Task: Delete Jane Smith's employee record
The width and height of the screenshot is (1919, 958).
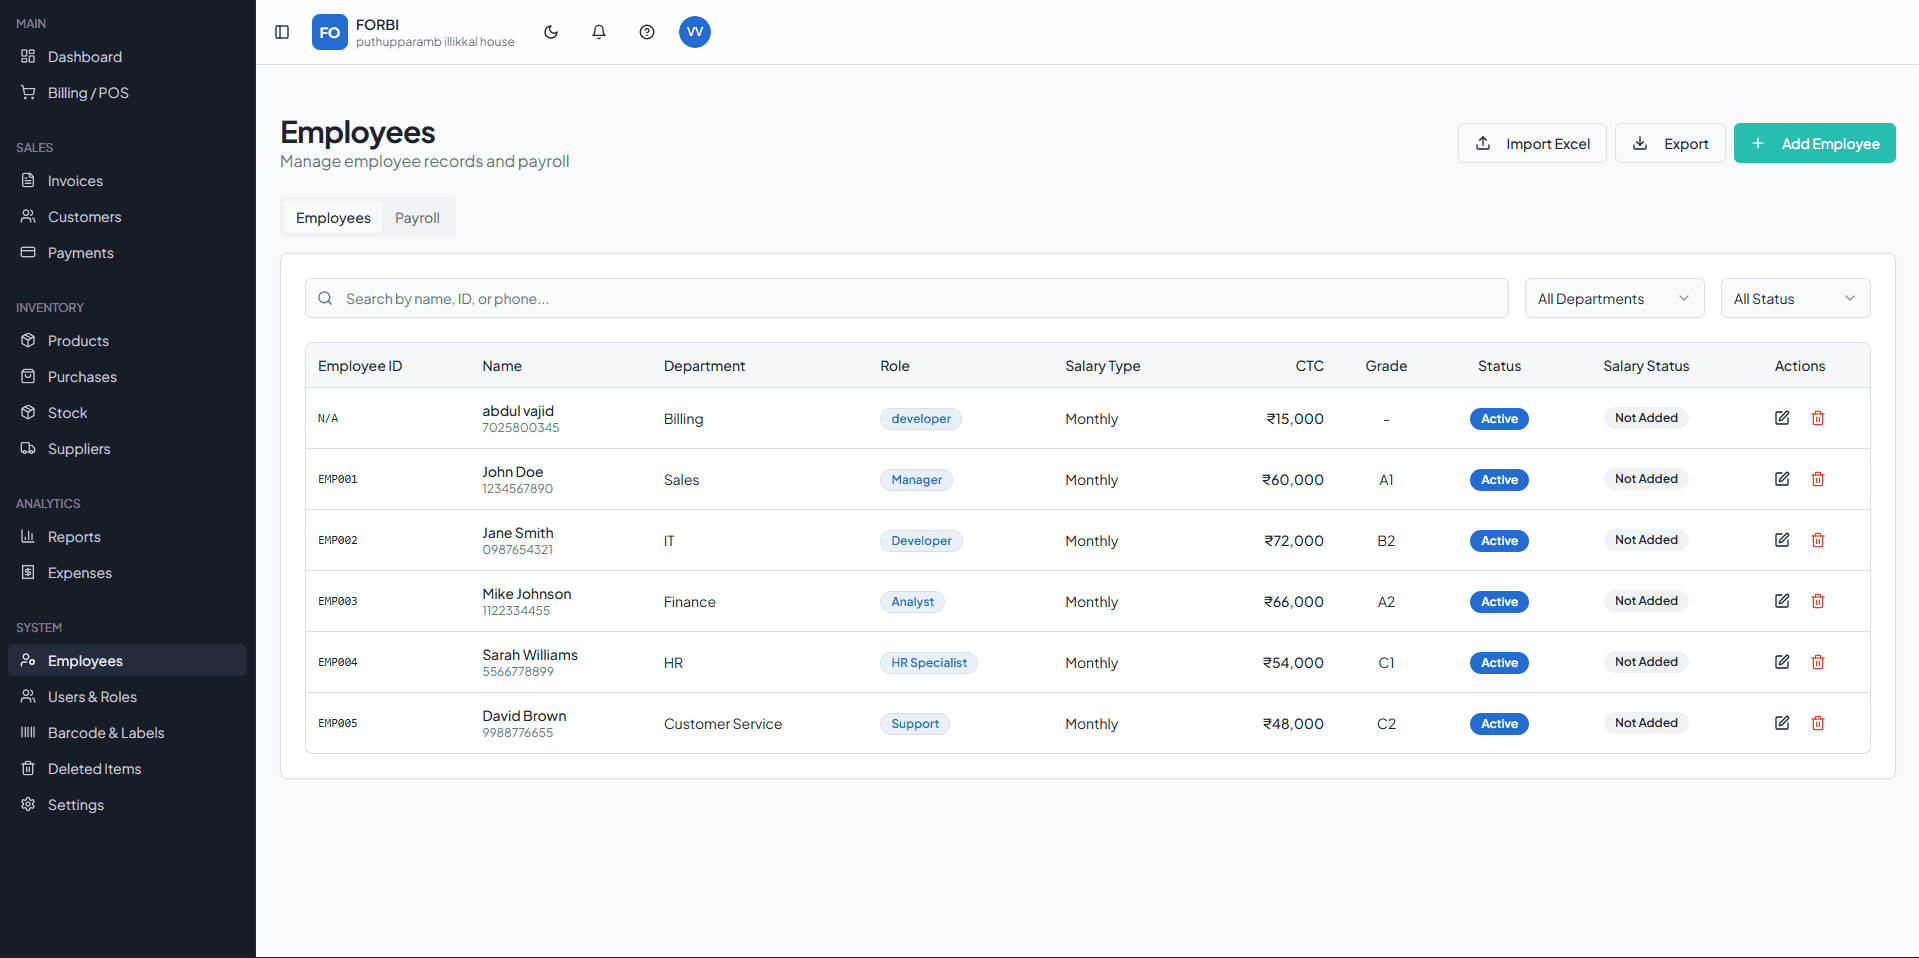Action: (1818, 540)
